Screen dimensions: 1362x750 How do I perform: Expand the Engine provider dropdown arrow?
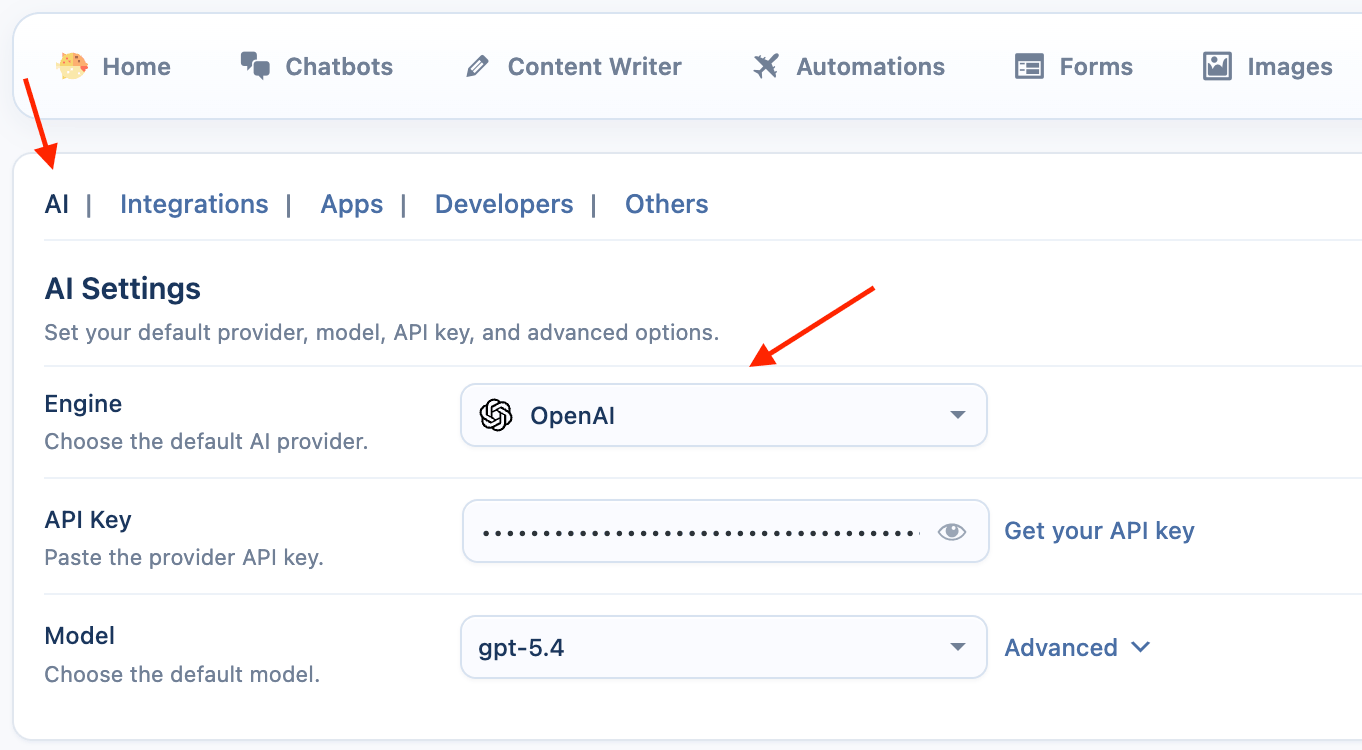[957, 415]
